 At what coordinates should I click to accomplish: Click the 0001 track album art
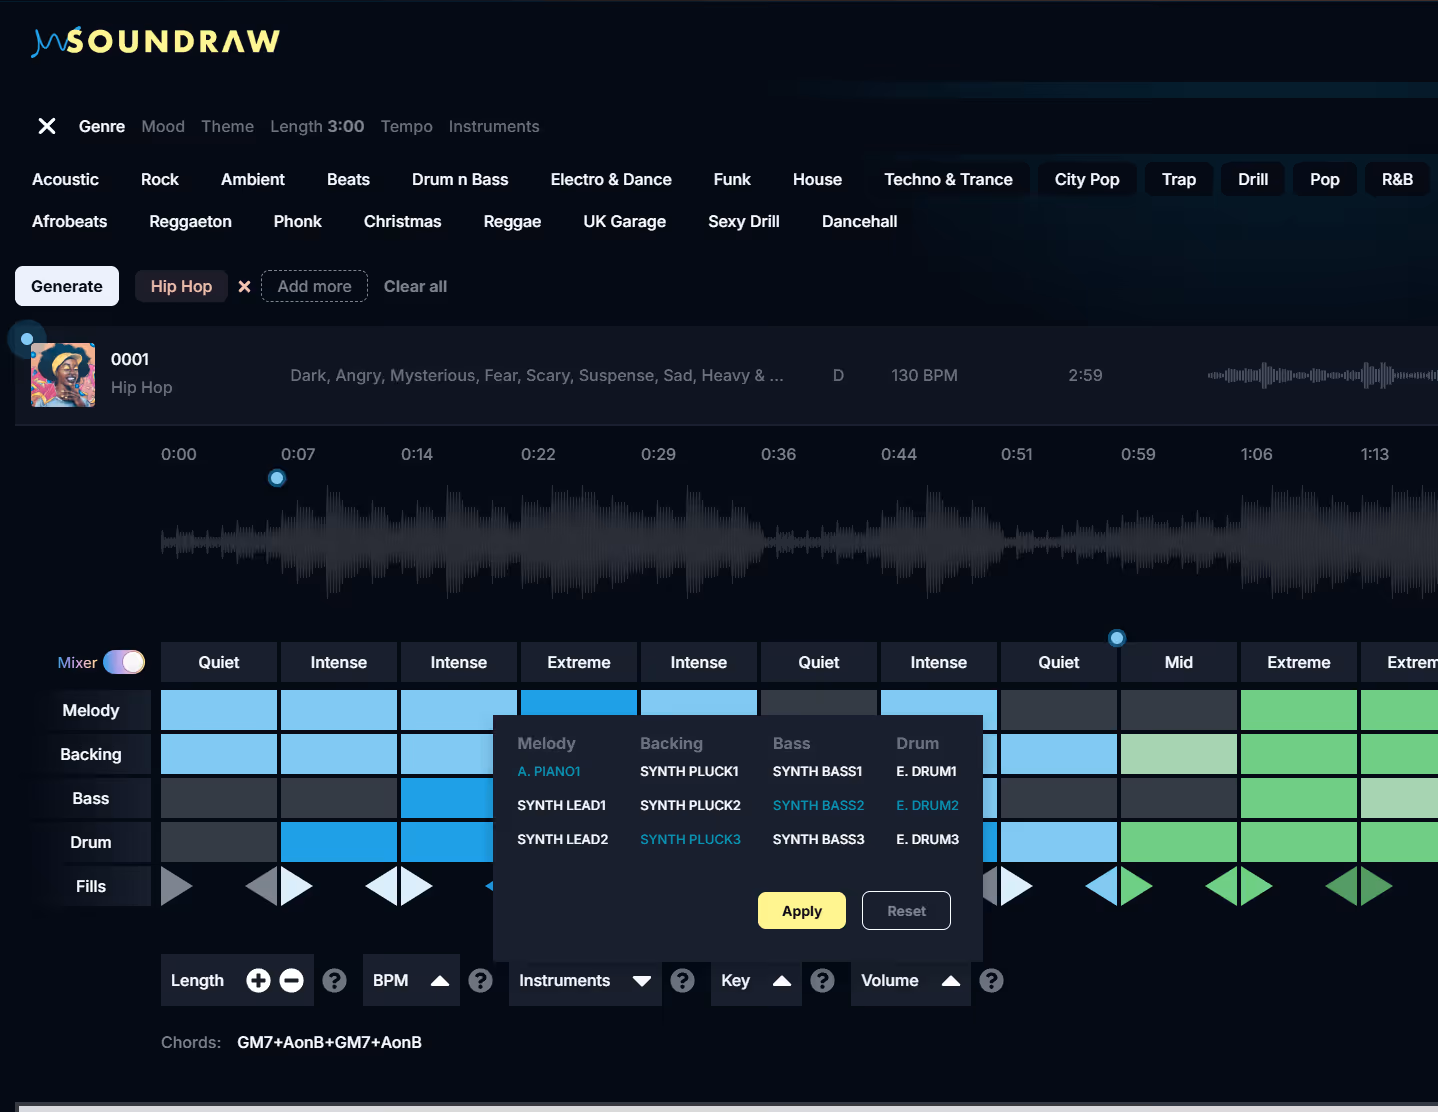point(63,375)
